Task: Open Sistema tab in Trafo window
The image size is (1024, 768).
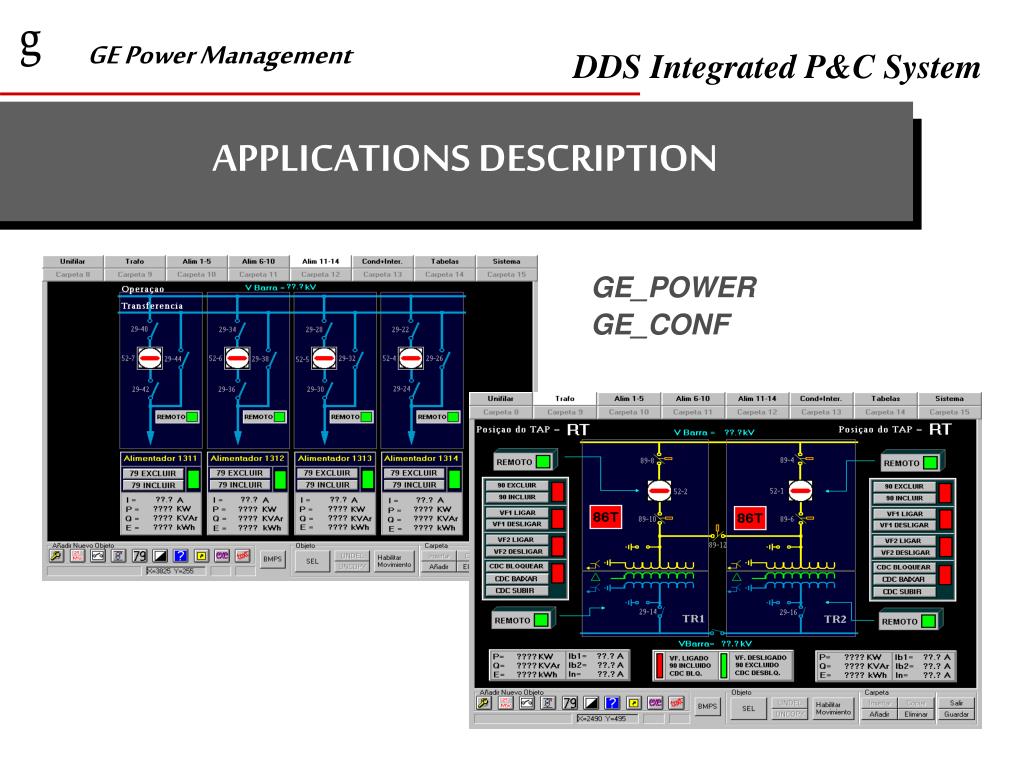Action: [949, 398]
